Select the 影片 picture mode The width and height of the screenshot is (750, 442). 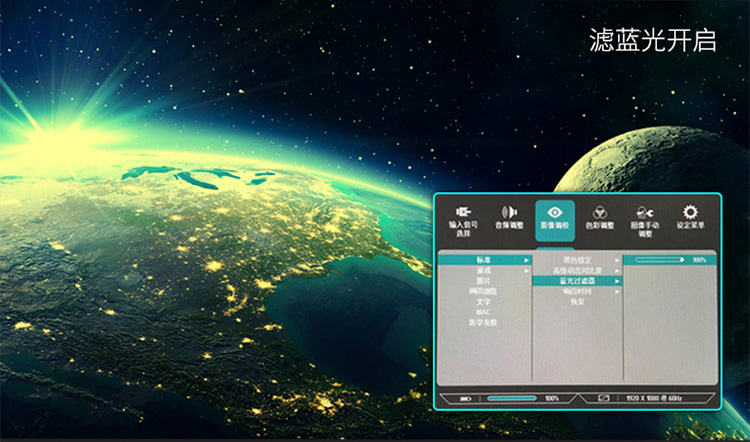pos(484,281)
